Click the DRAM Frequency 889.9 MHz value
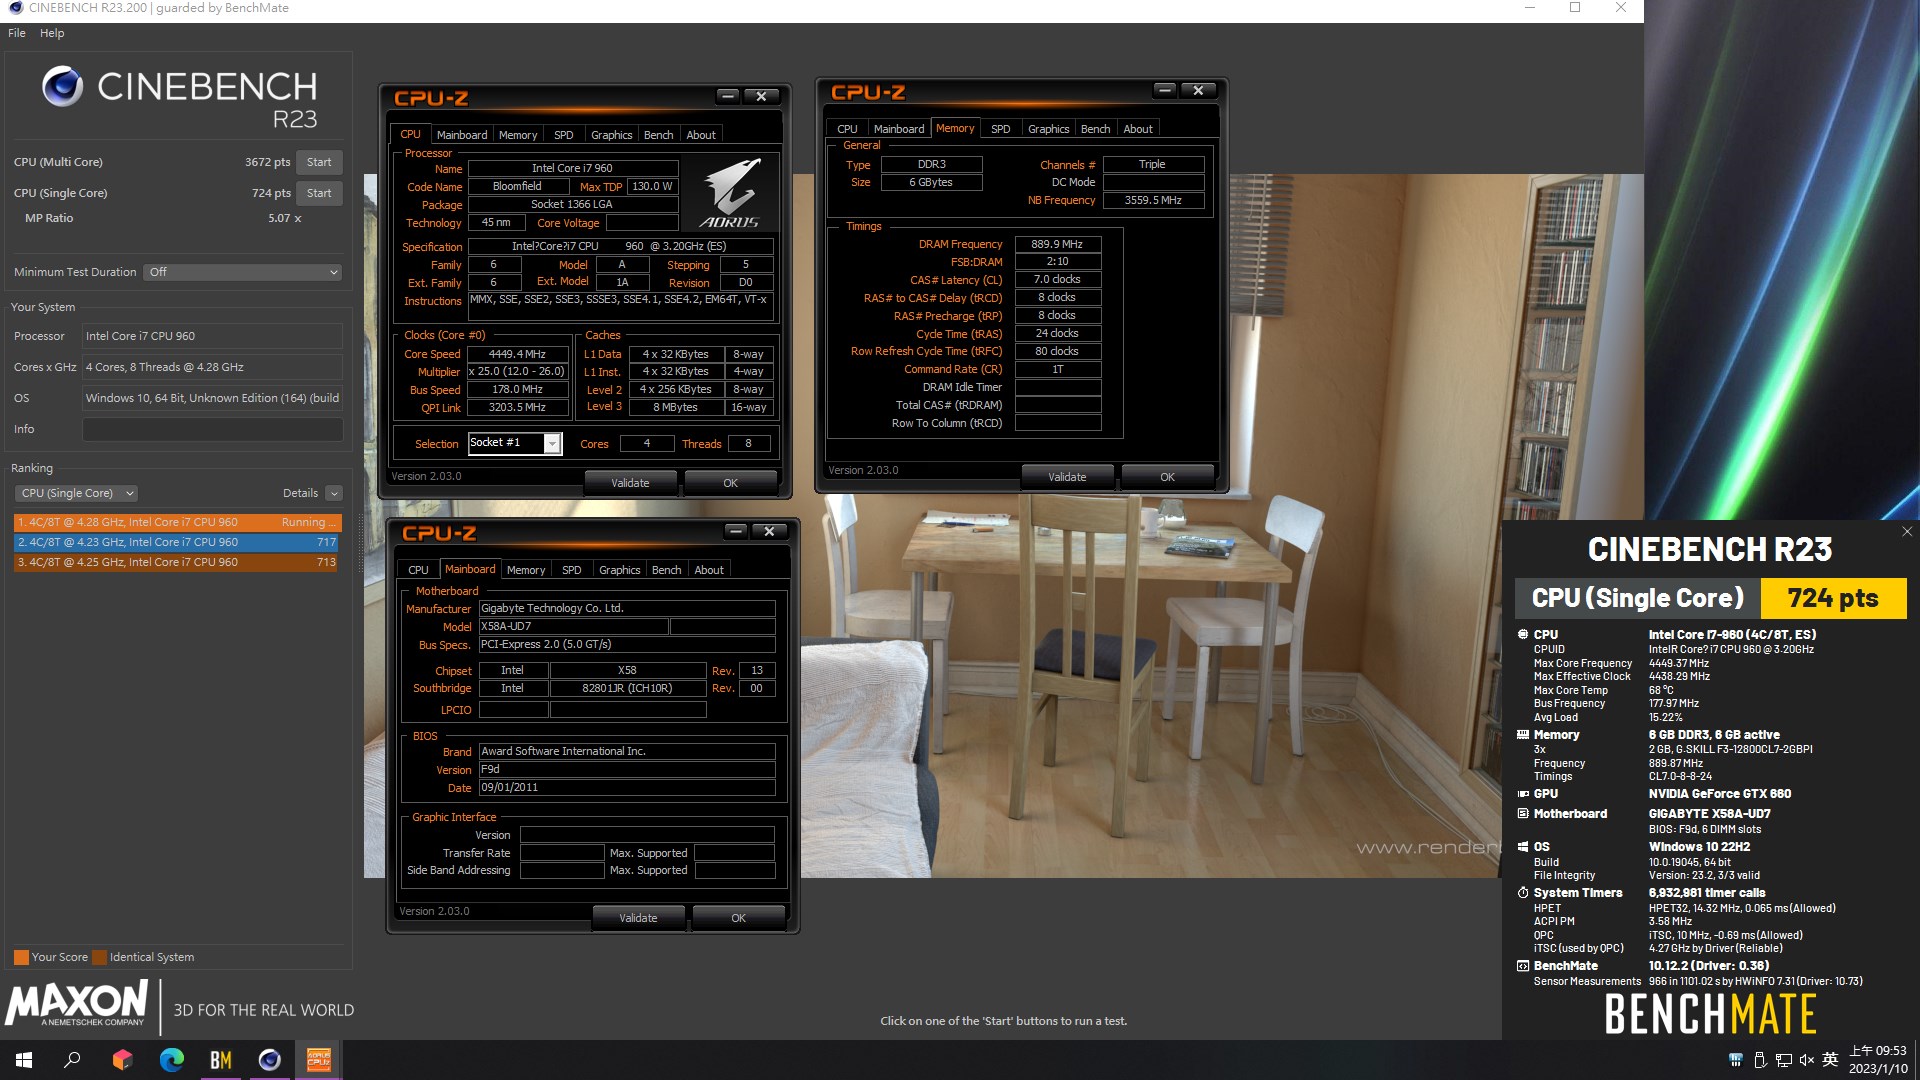Screen dimensions: 1920x1080 tap(1057, 244)
